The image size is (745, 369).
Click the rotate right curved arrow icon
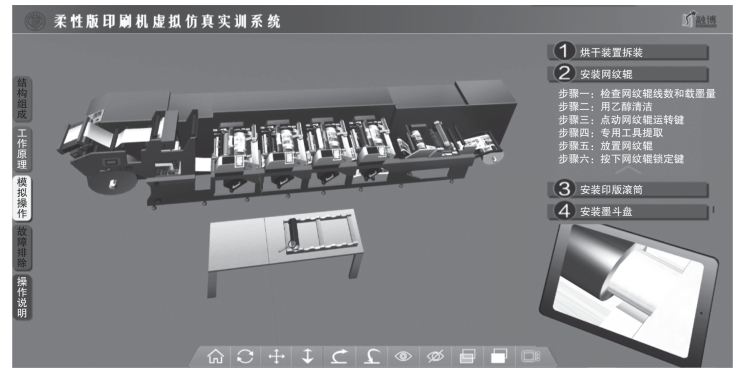click(x=339, y=356)
